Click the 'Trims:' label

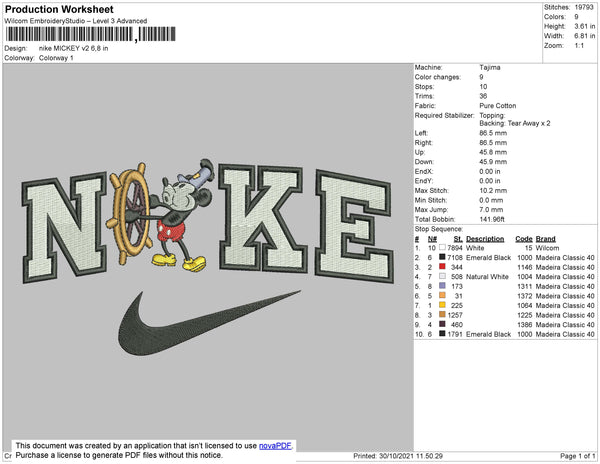tap(424, 96)
